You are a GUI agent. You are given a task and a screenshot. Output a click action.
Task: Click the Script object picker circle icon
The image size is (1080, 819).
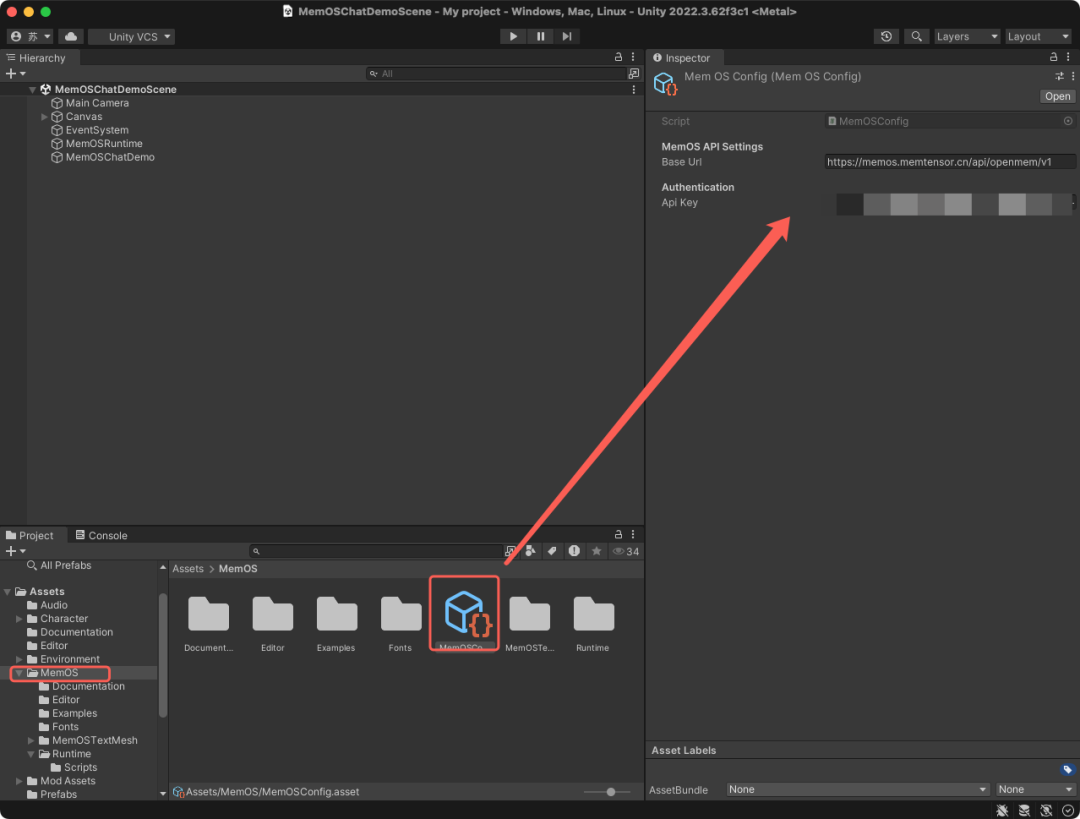click(x=1068, y=121)
